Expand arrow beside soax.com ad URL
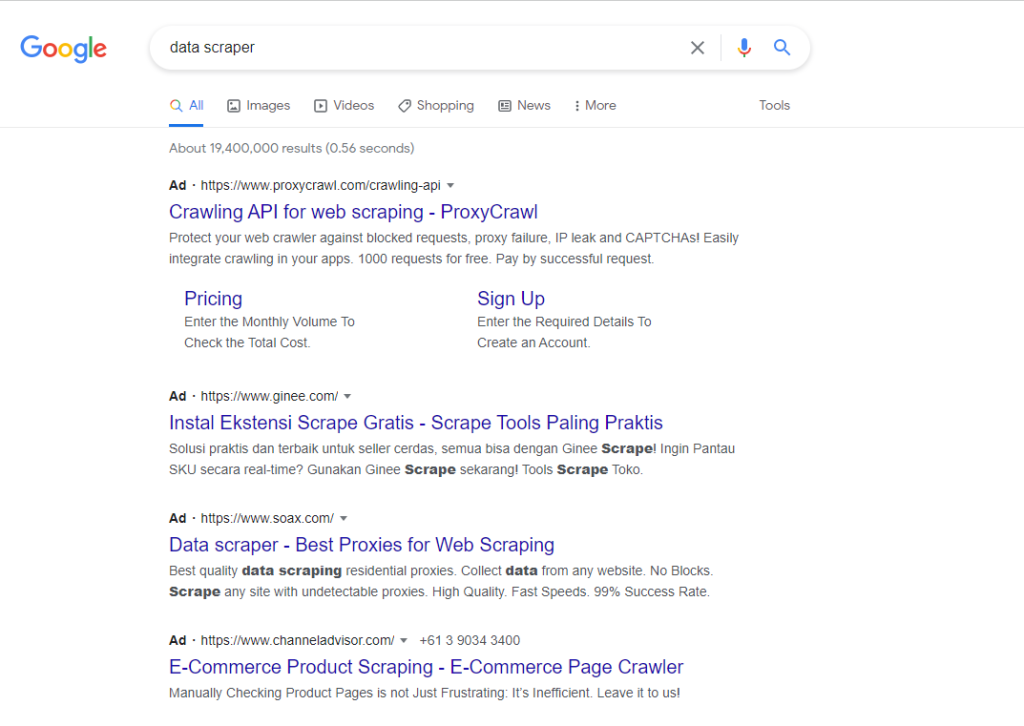This screenshot has width=1024, height=726. click(x=344, y=519)
